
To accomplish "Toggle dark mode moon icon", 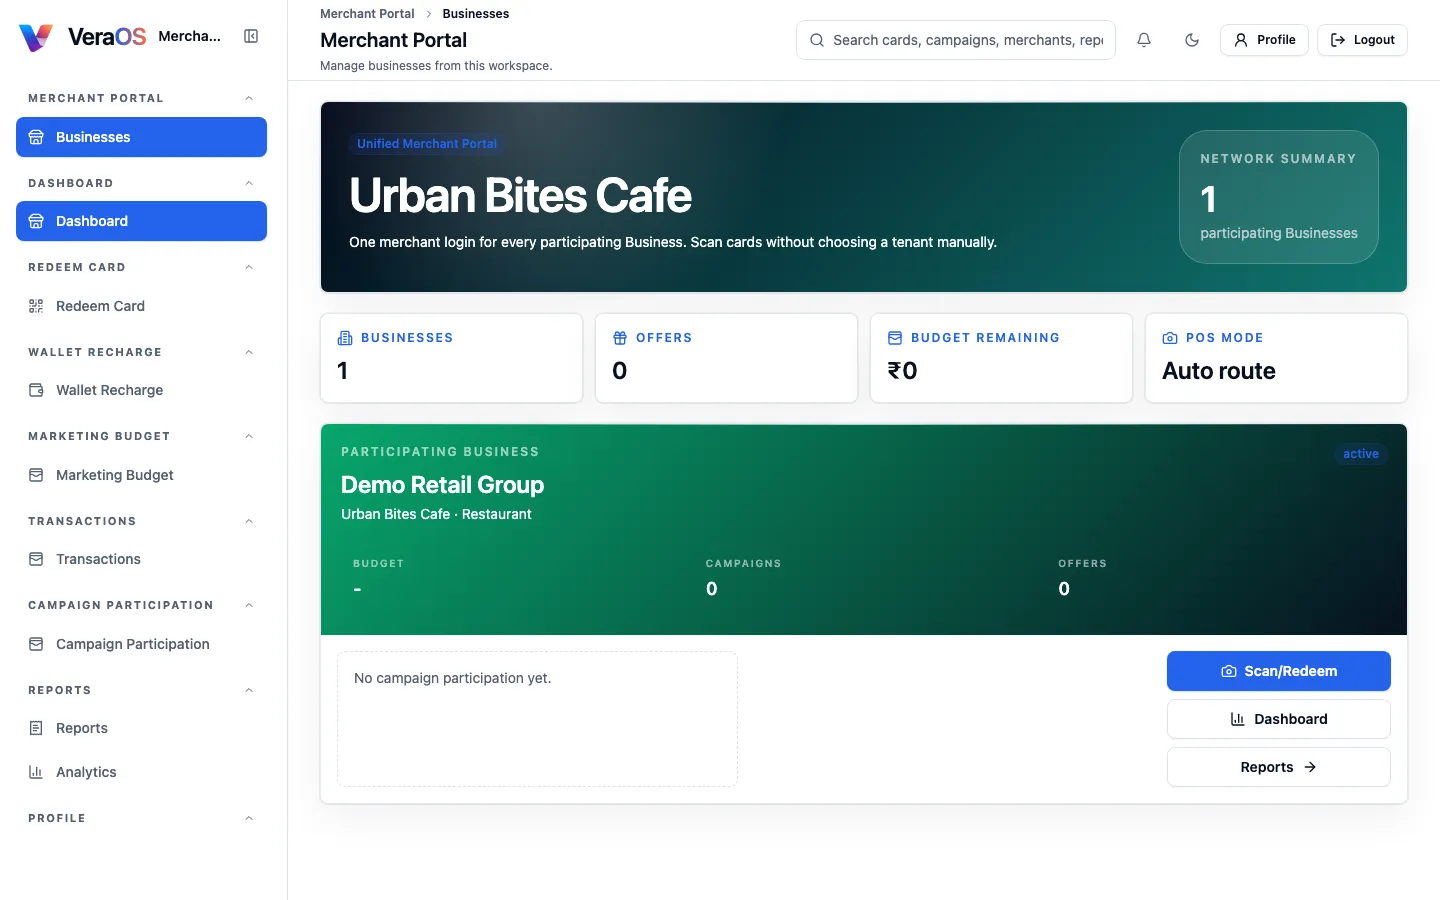I will pyautogui.click(x=1192, y=40).
